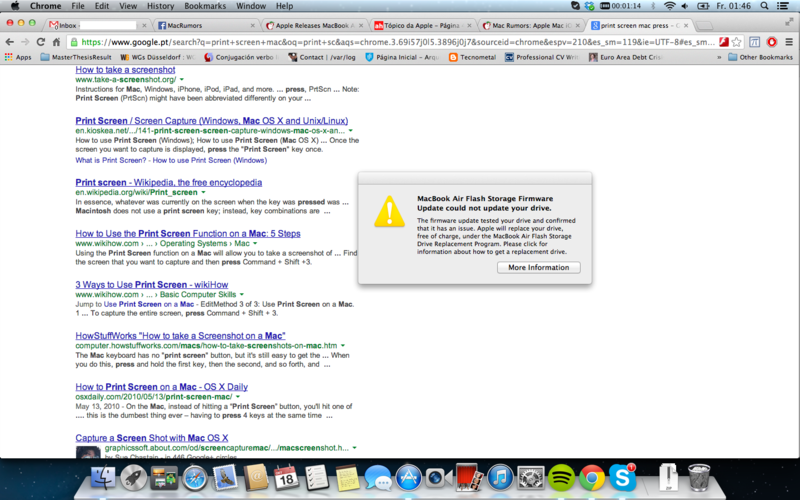800x500 pixels.
Task: Open the ZIP file in the Dock
Action: click(x=668, y=478)
